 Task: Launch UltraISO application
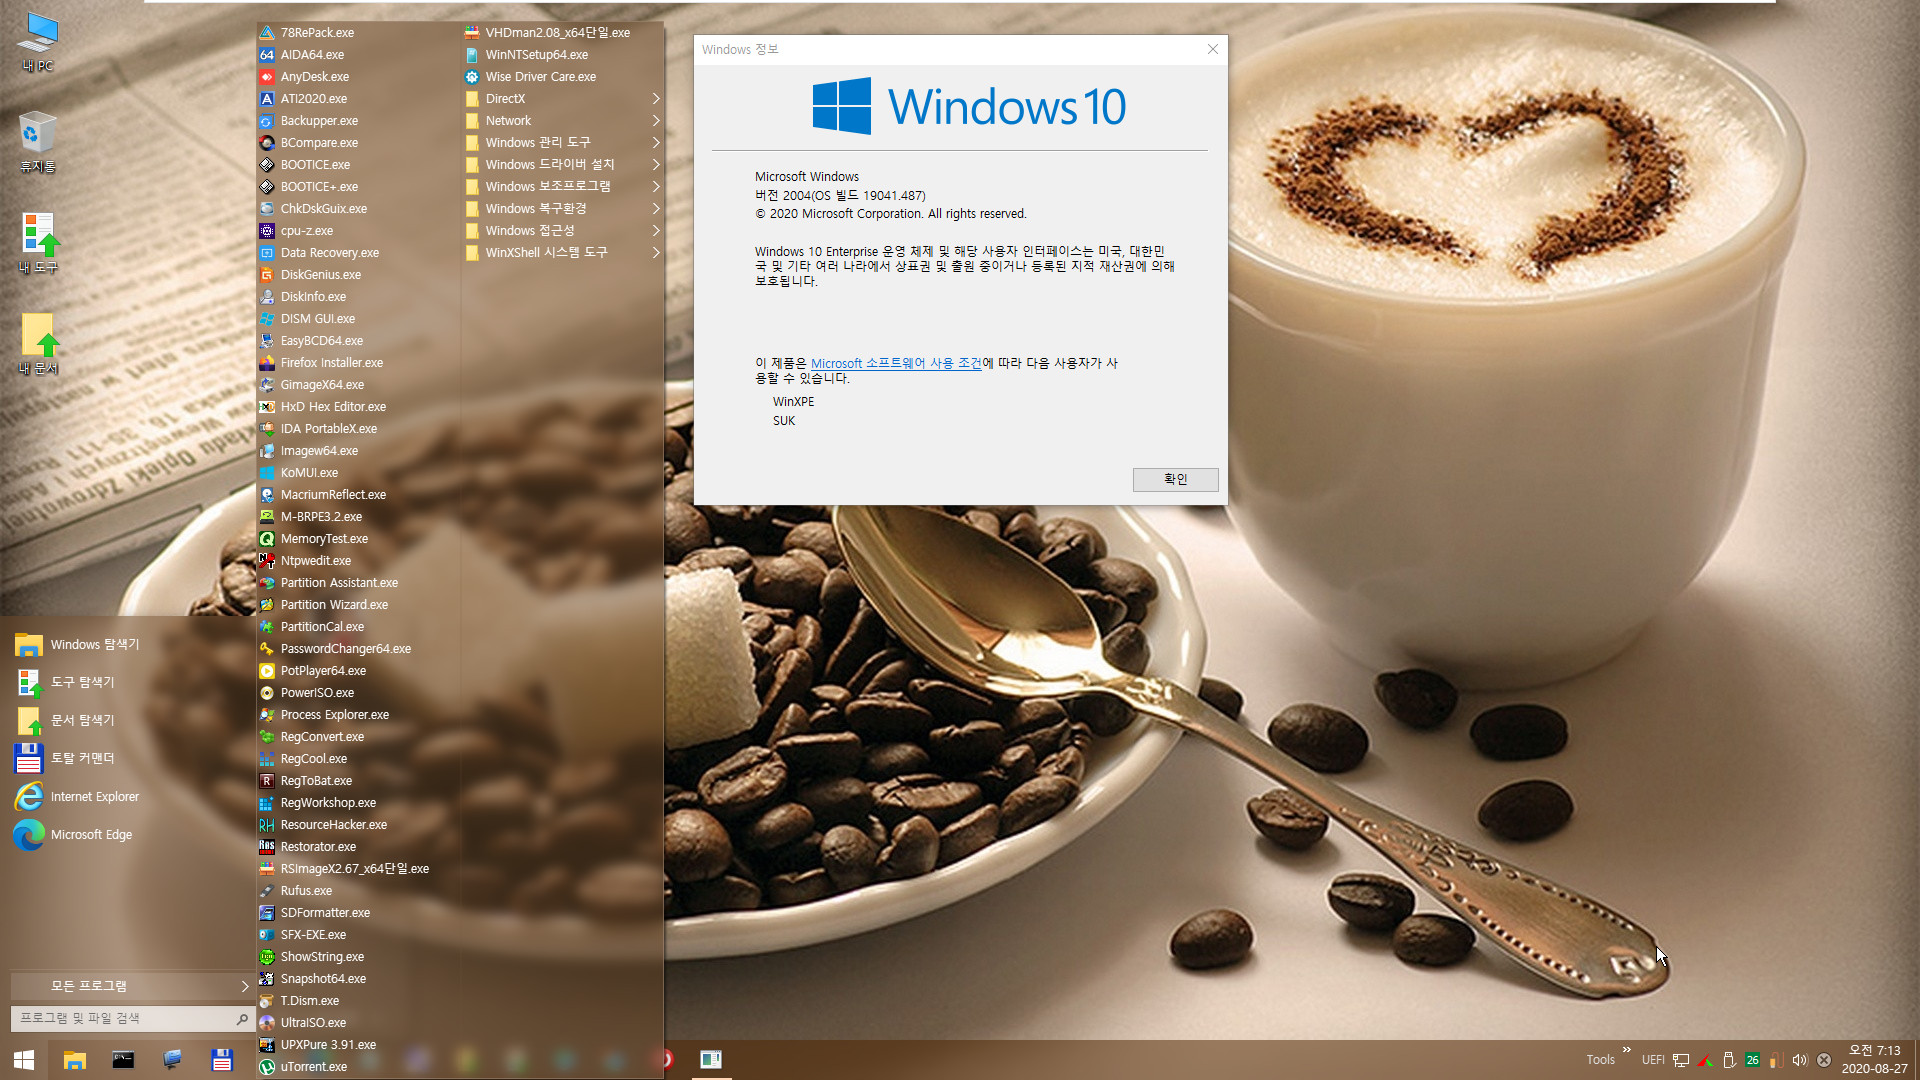[x=313, y=1022]
